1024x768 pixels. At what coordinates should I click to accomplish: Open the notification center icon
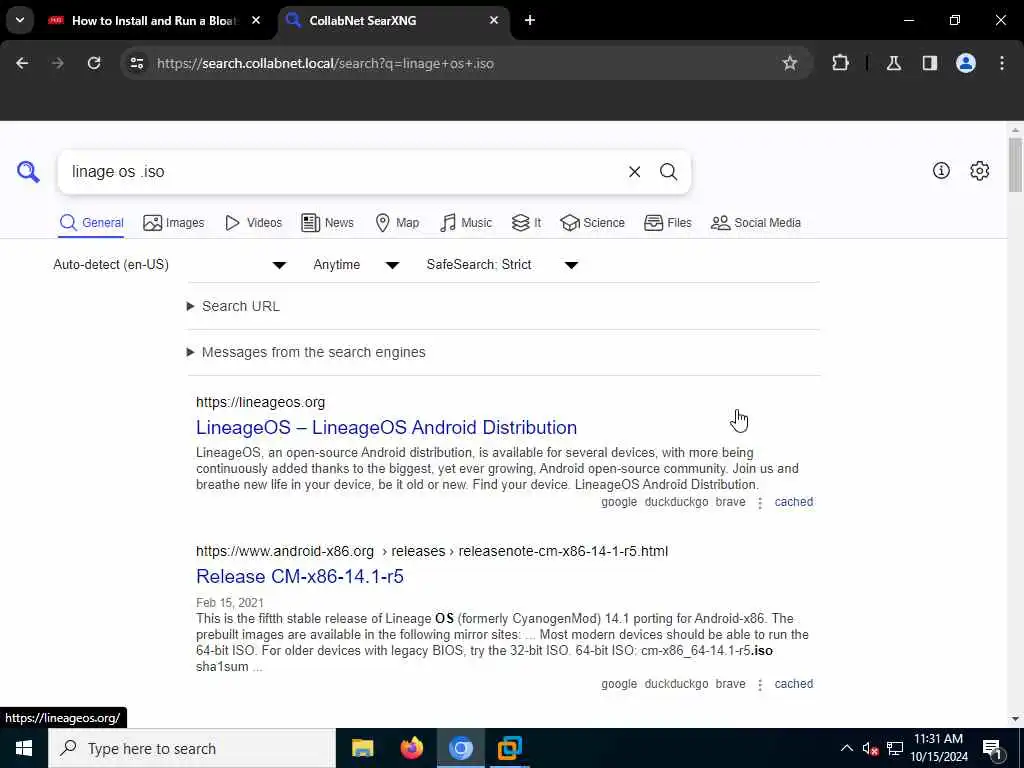[x=993, y=748]
